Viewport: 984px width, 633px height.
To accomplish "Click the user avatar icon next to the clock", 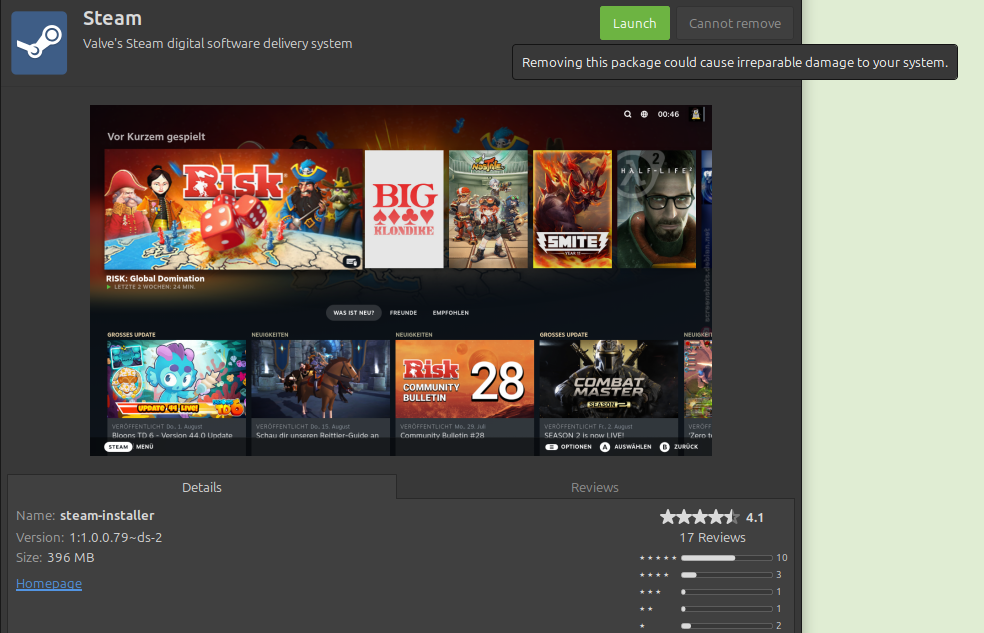I will coord(696,114).
